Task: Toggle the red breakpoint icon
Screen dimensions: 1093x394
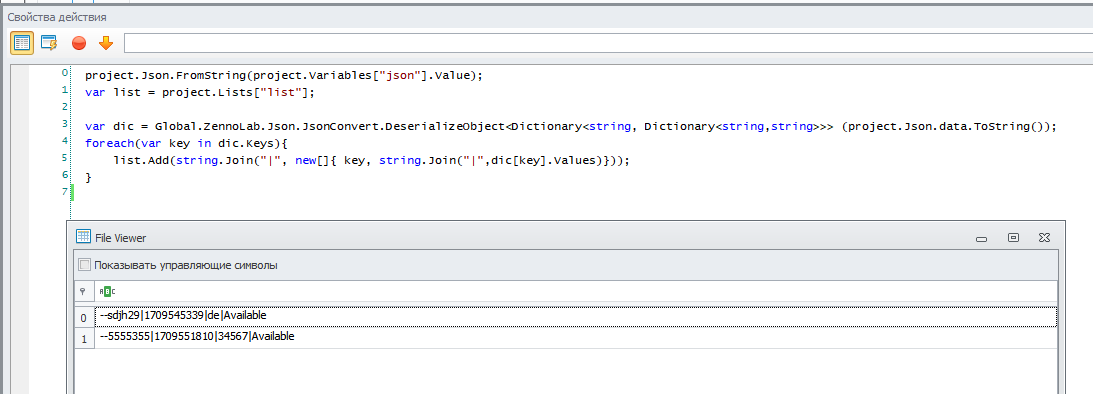Action: (79, 43)
